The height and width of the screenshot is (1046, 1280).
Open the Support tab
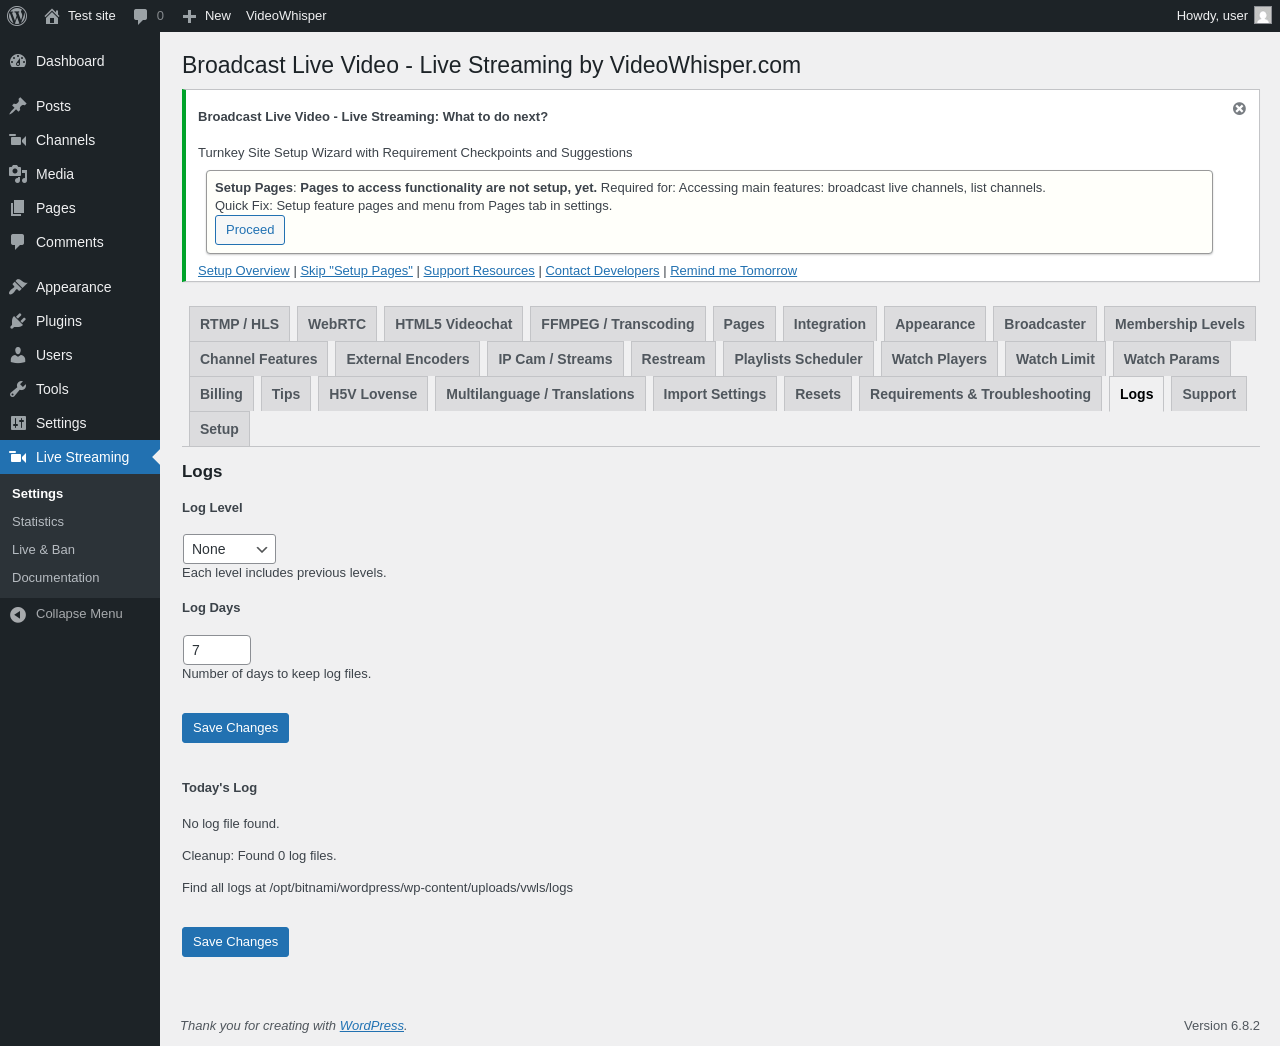(x=1209, y=394)
